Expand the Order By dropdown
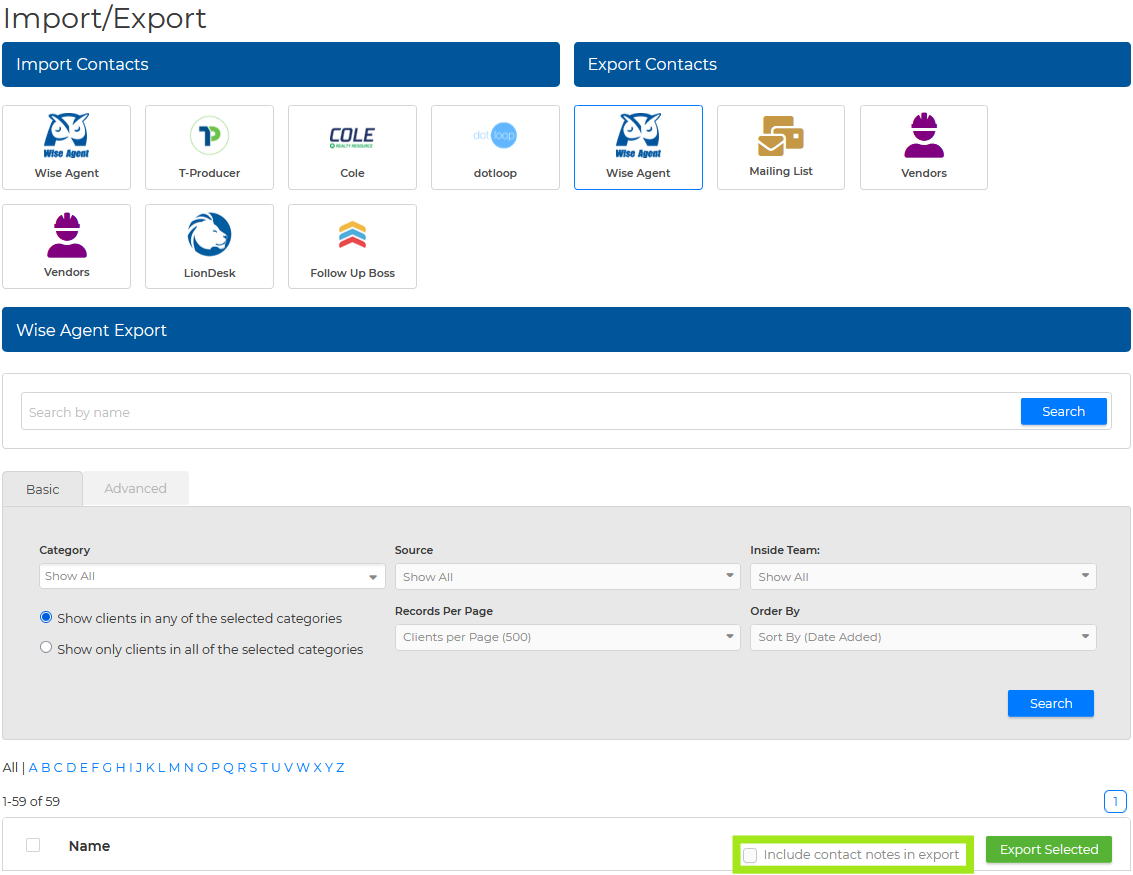 click(923, 637)
